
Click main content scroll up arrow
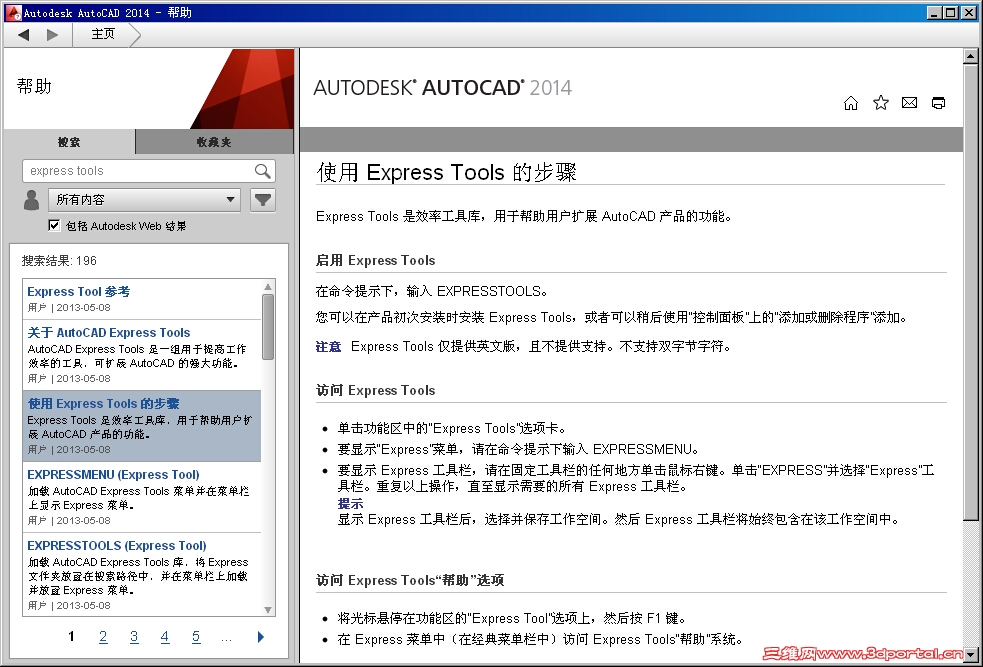coord(970,56)
